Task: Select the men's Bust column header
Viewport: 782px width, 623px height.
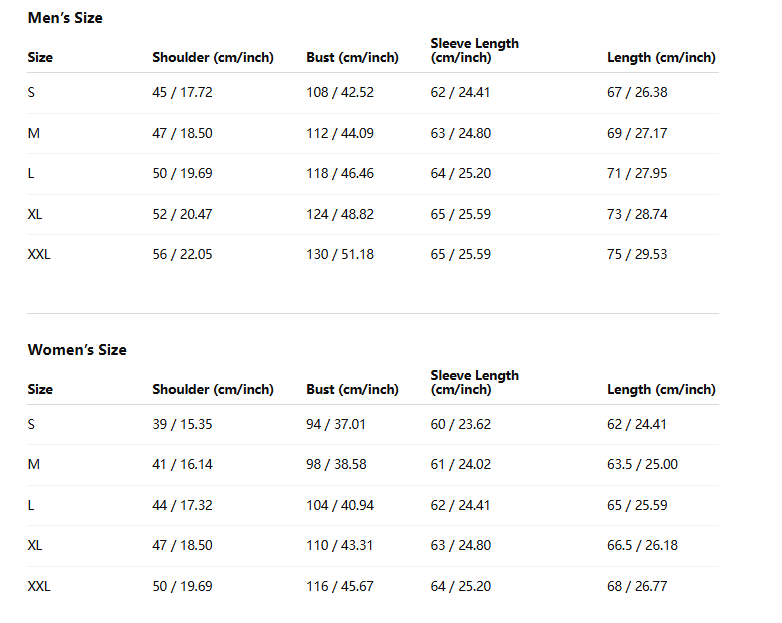Action: 353,57
